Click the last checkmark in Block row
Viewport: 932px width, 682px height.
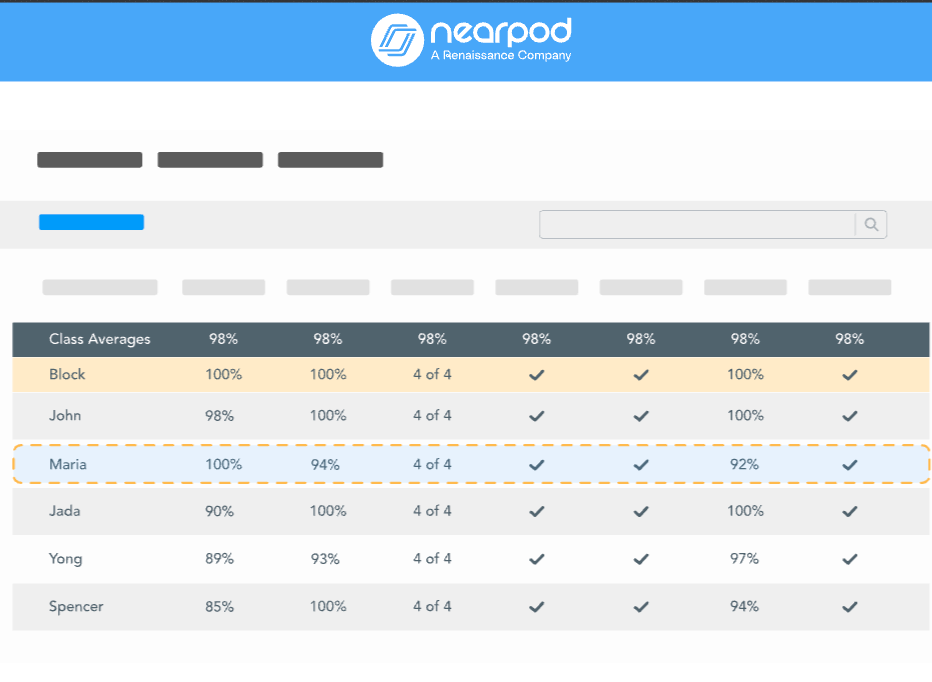coord(850,375)
